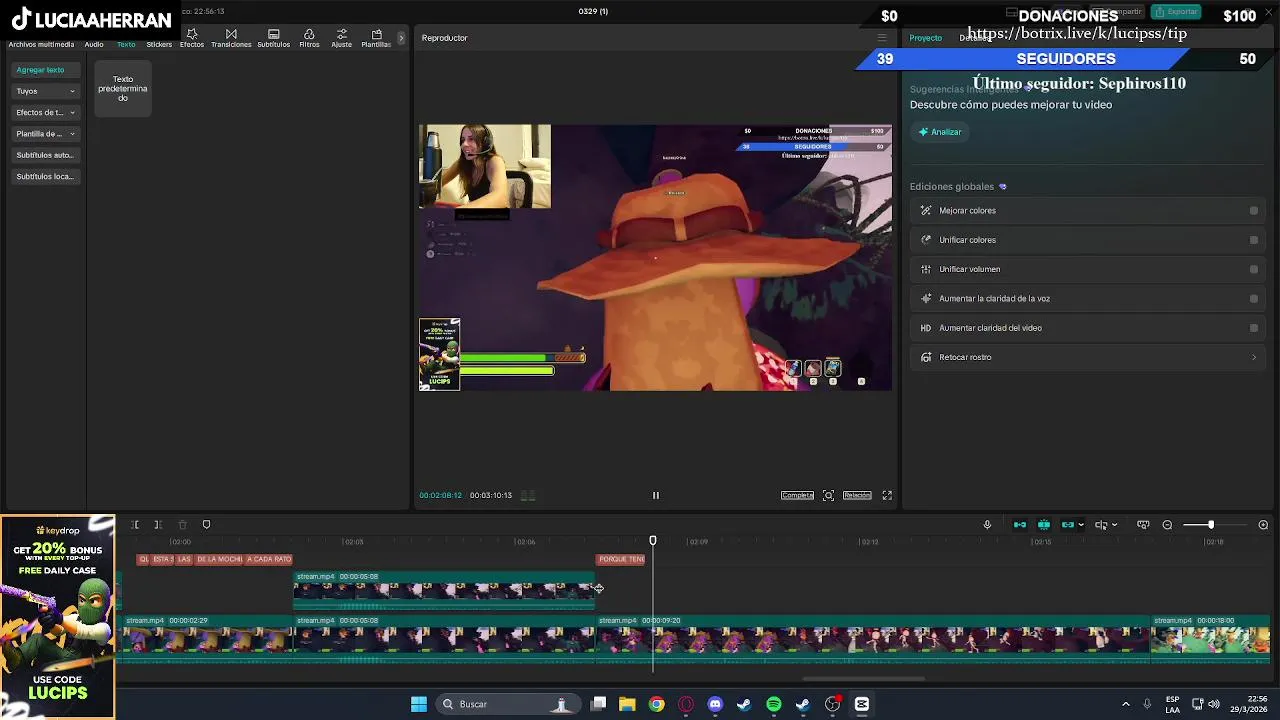The width and height of the screenshot is (1280, 720).
Task: Click the Analizar button
Action: [940, 132]
